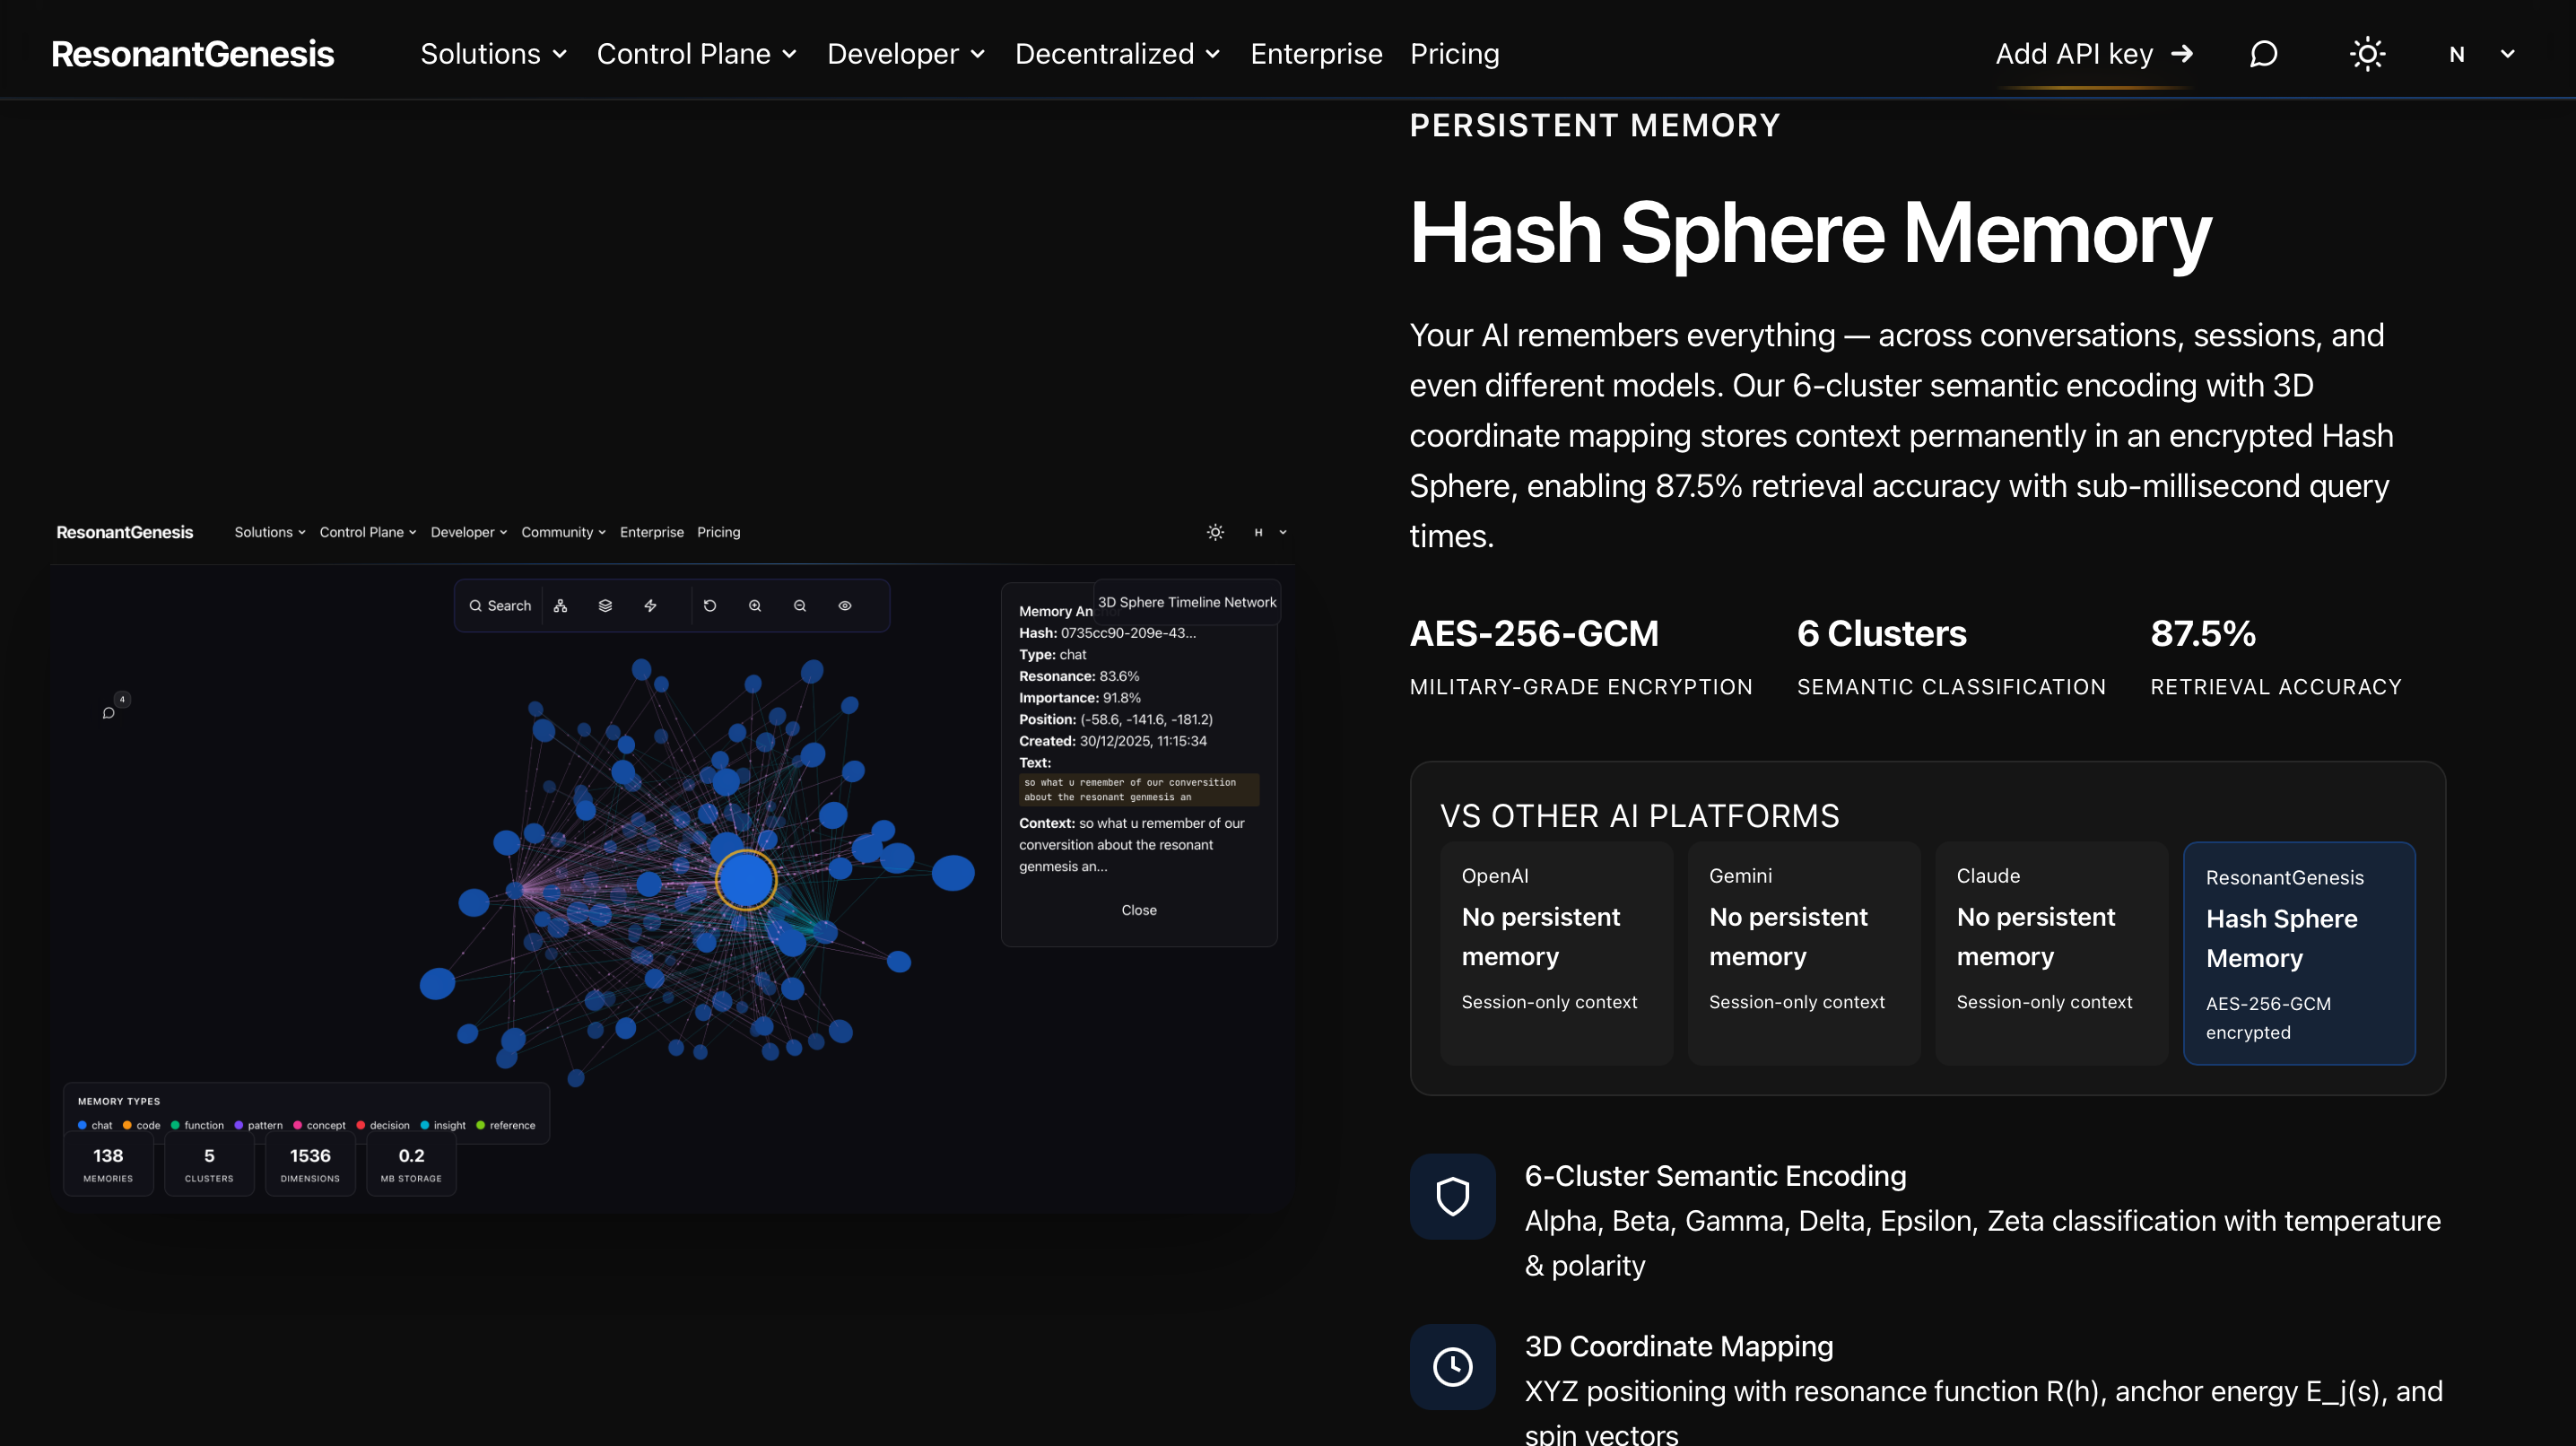This screenshot has width=2576, height=1446.
Task: Close the Memory Analysis detail panel
Action: (x=1139, y=910)
